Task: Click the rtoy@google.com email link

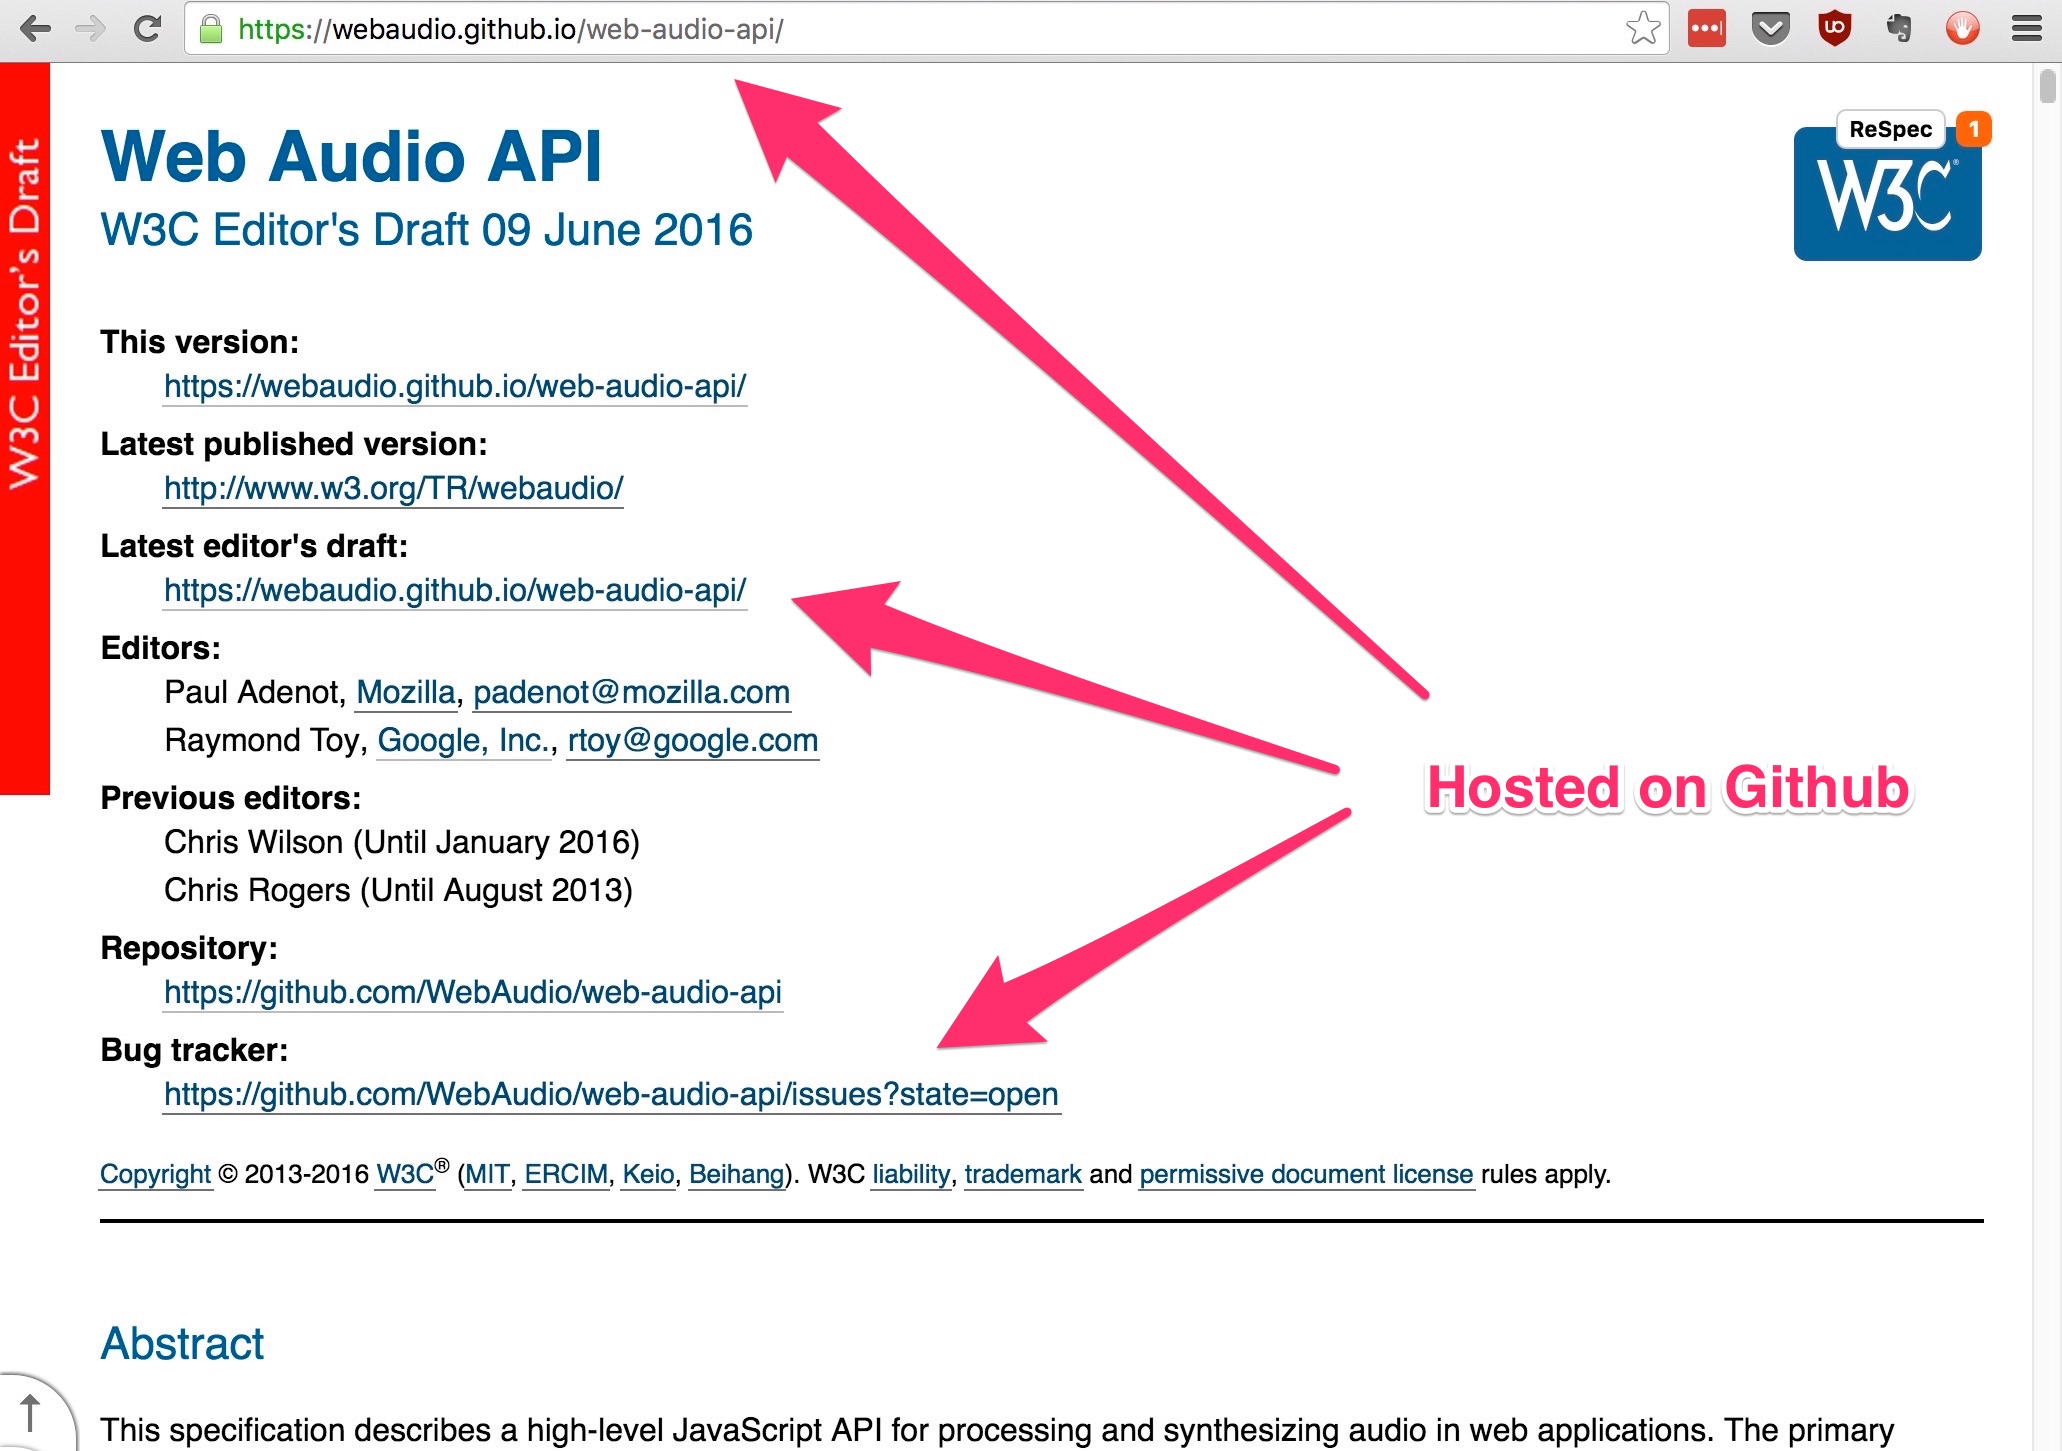Action: pyautogui.click(x=692, y=740)
